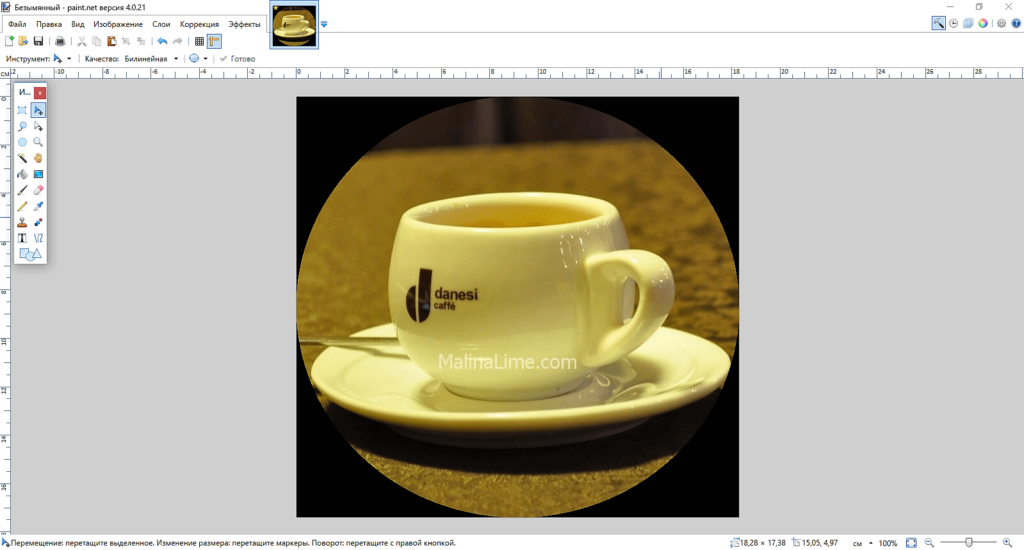Toggle the pixel grid display

click(x=199, y=41)
